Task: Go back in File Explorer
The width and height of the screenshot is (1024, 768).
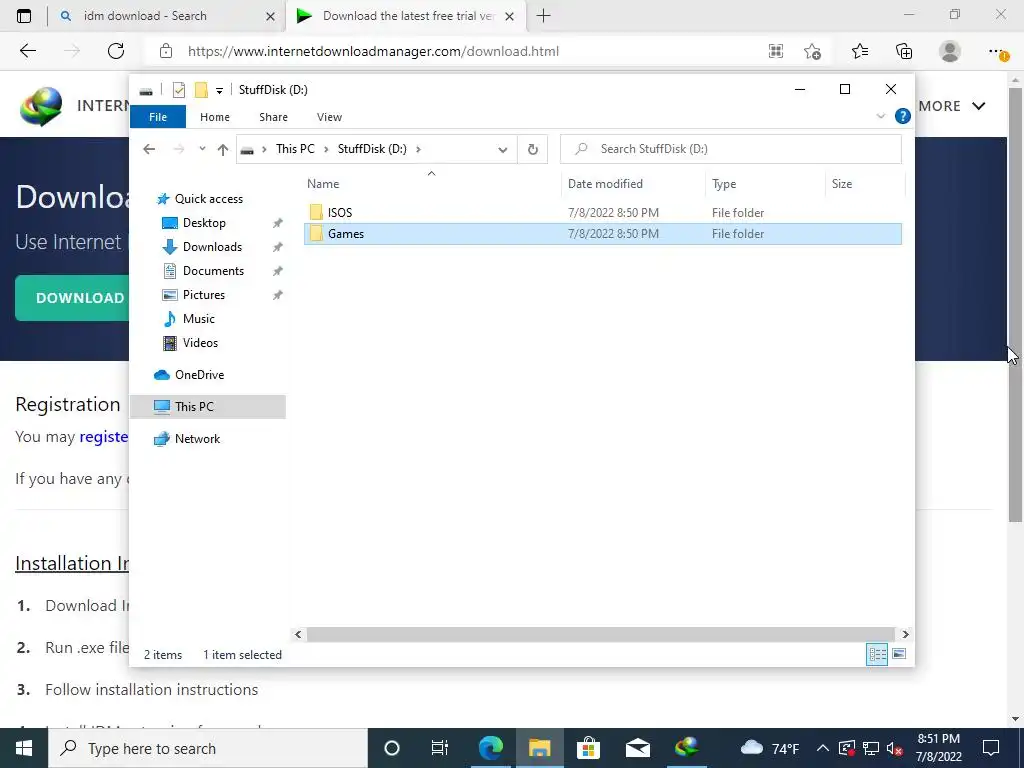Action: [x=149, y=149]
